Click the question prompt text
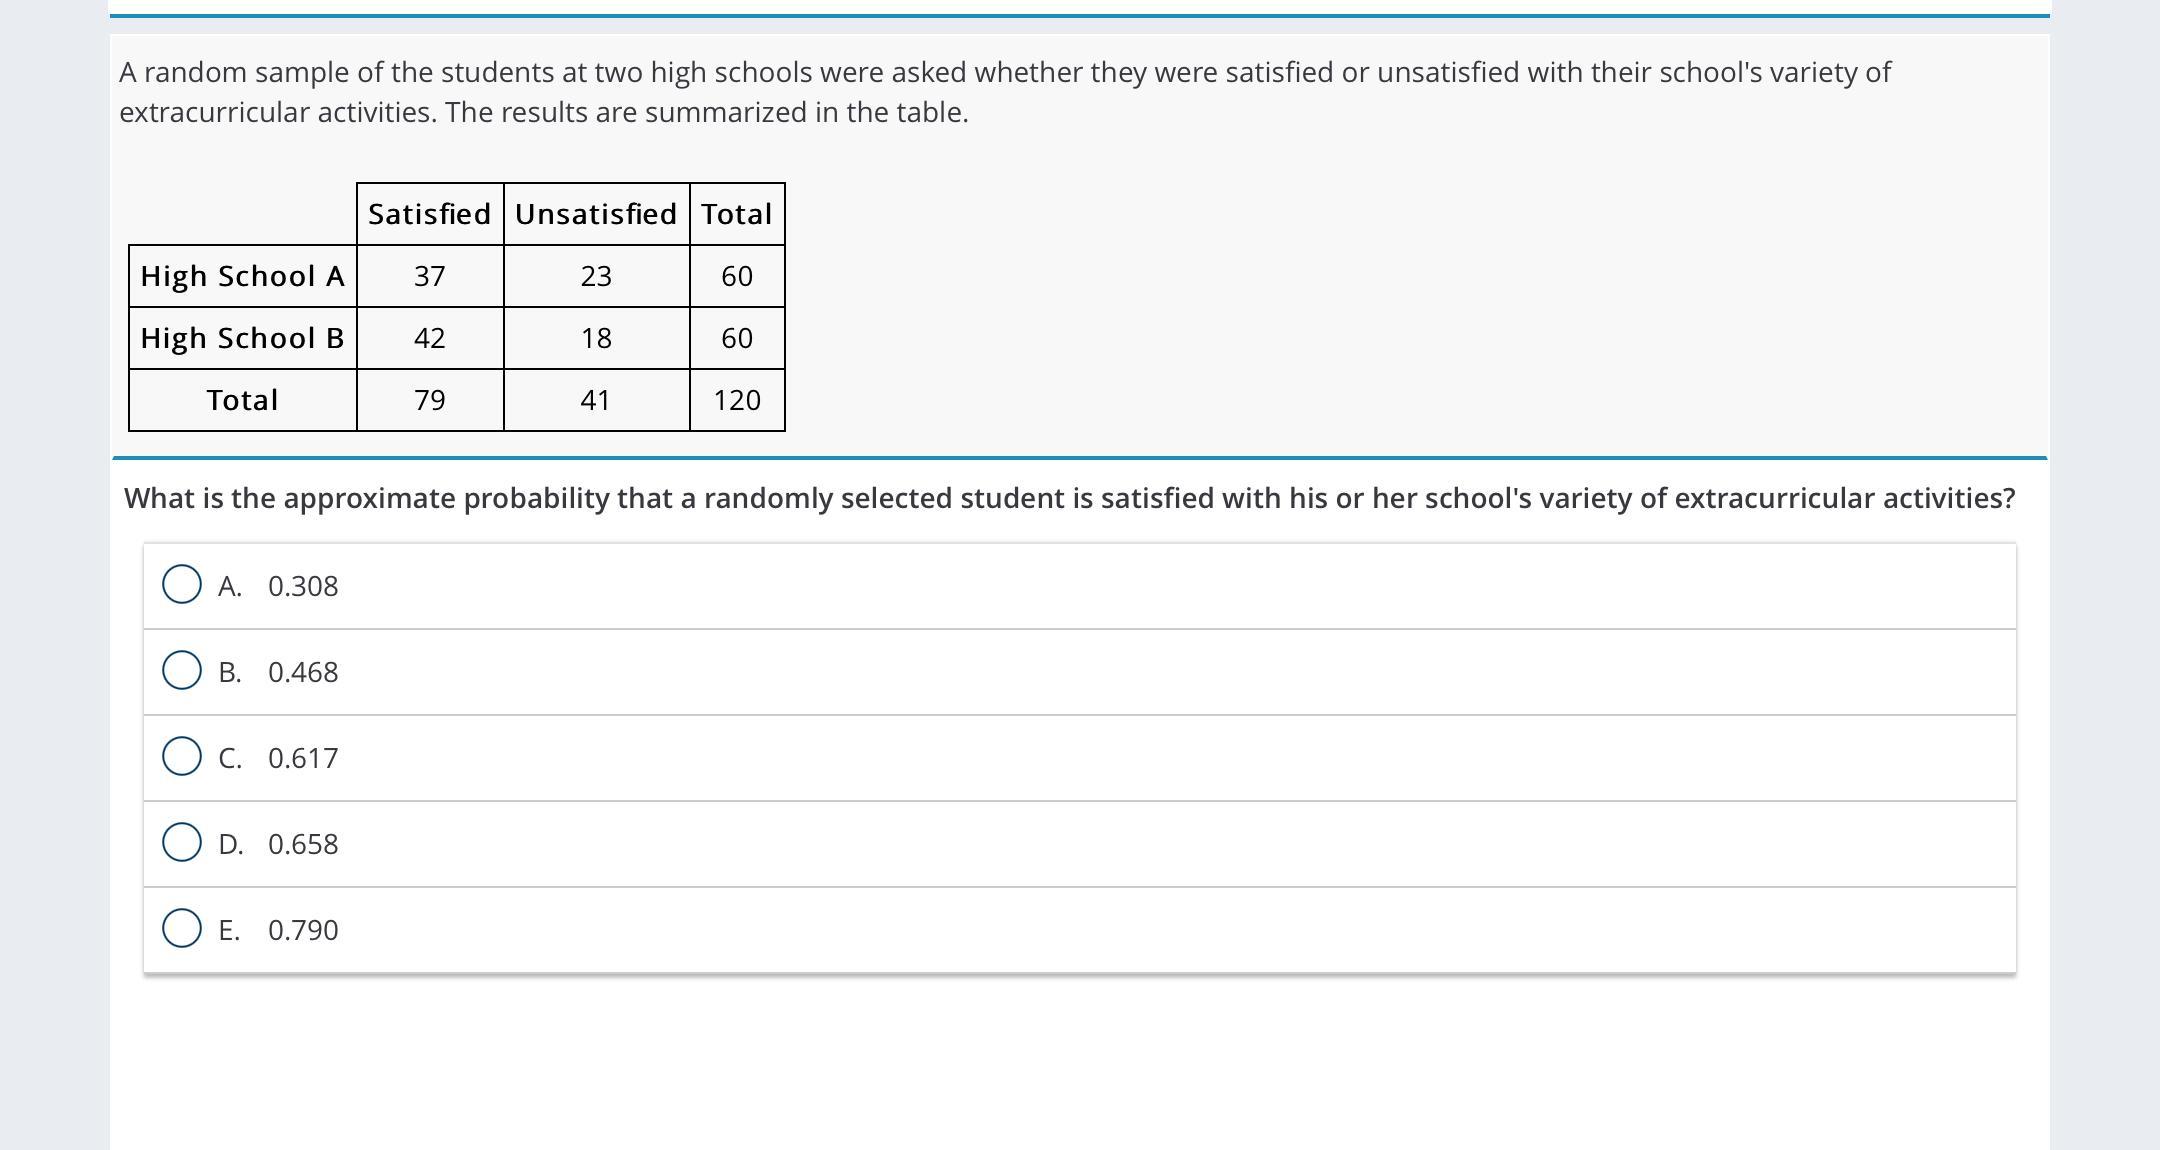The height and width of the screenshot is (1150, 2160). [1070, 498]
